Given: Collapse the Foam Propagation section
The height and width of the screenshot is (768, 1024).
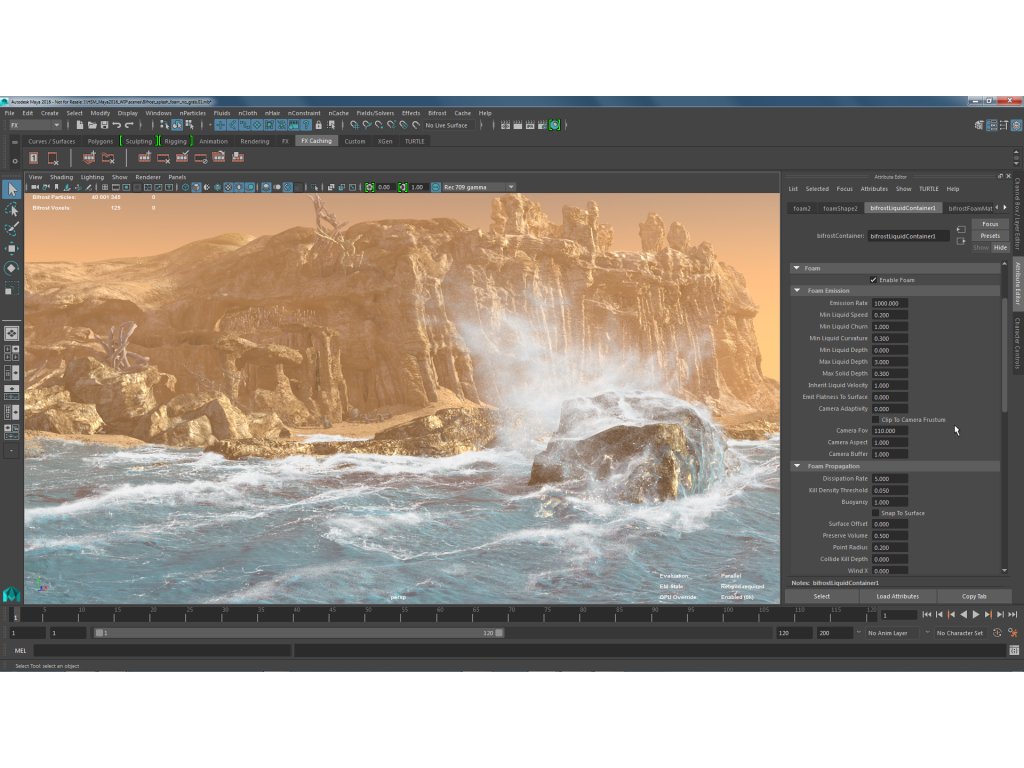Looking at the screenshot, I should click(x=797, y=466).
